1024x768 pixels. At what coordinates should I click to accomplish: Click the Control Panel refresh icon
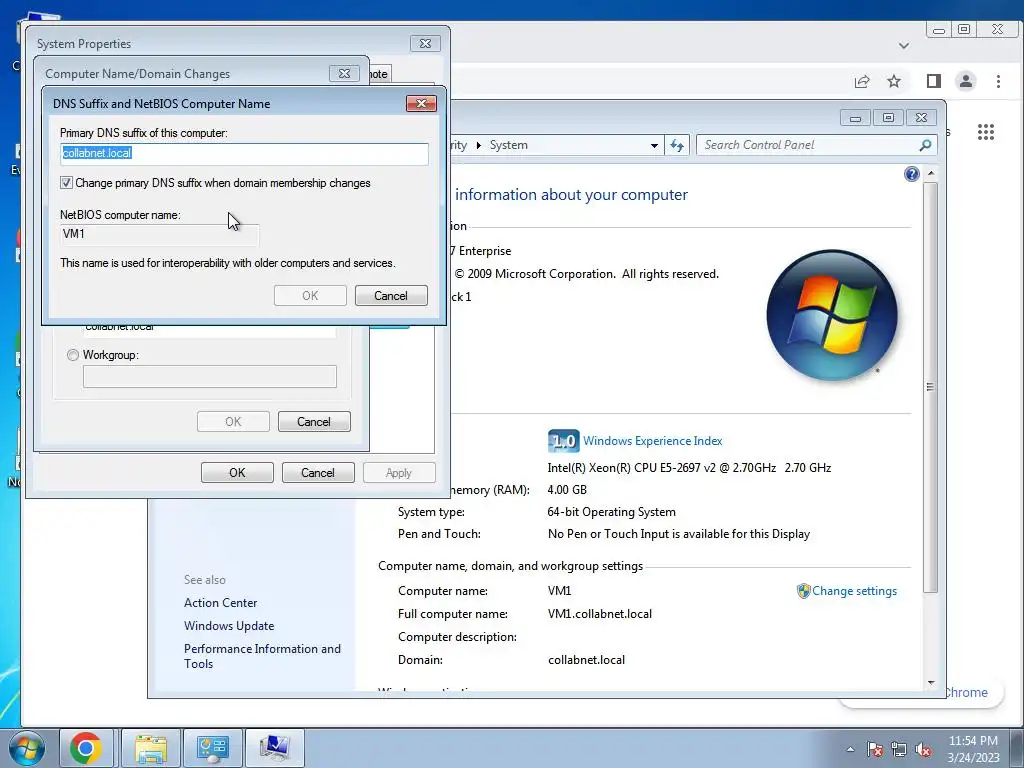[677, 145]
